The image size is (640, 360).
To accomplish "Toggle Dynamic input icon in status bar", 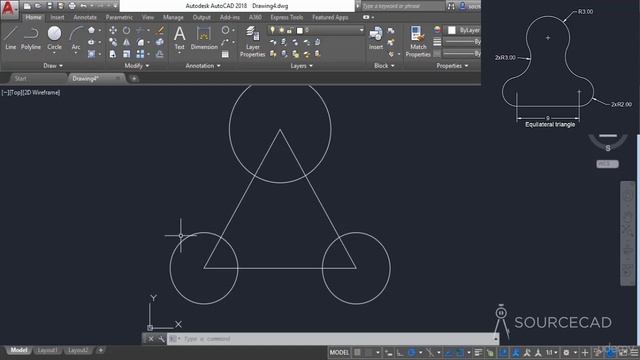I will tap(389, 352).
